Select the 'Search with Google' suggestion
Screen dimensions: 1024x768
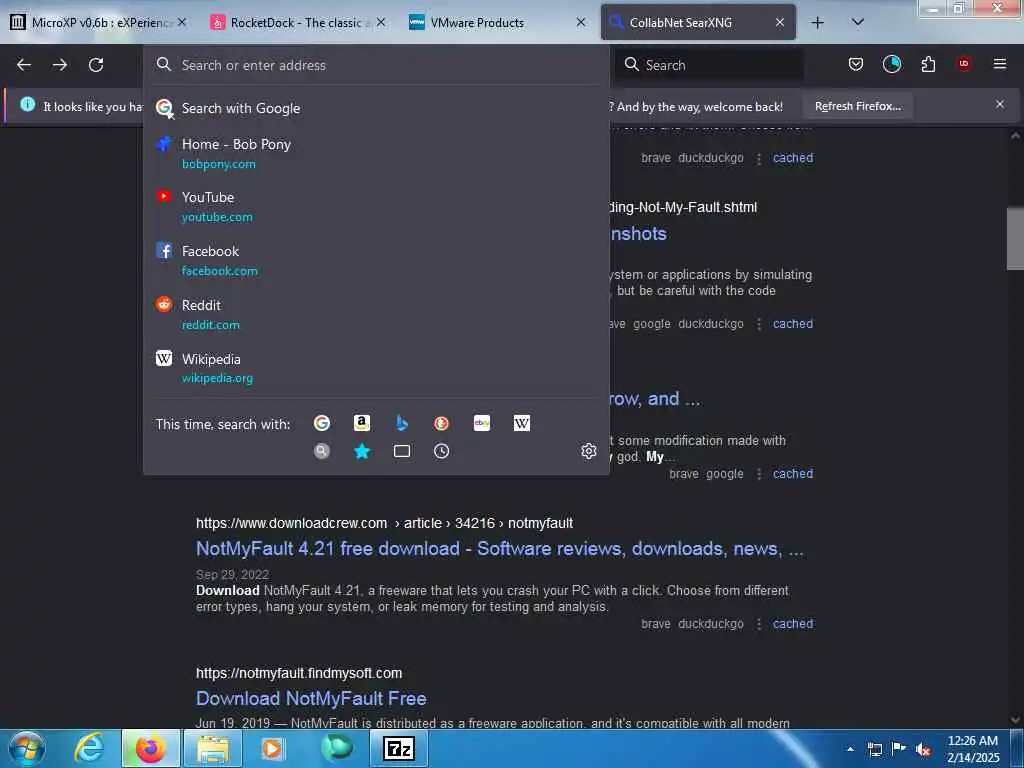(x=376, y=108)
